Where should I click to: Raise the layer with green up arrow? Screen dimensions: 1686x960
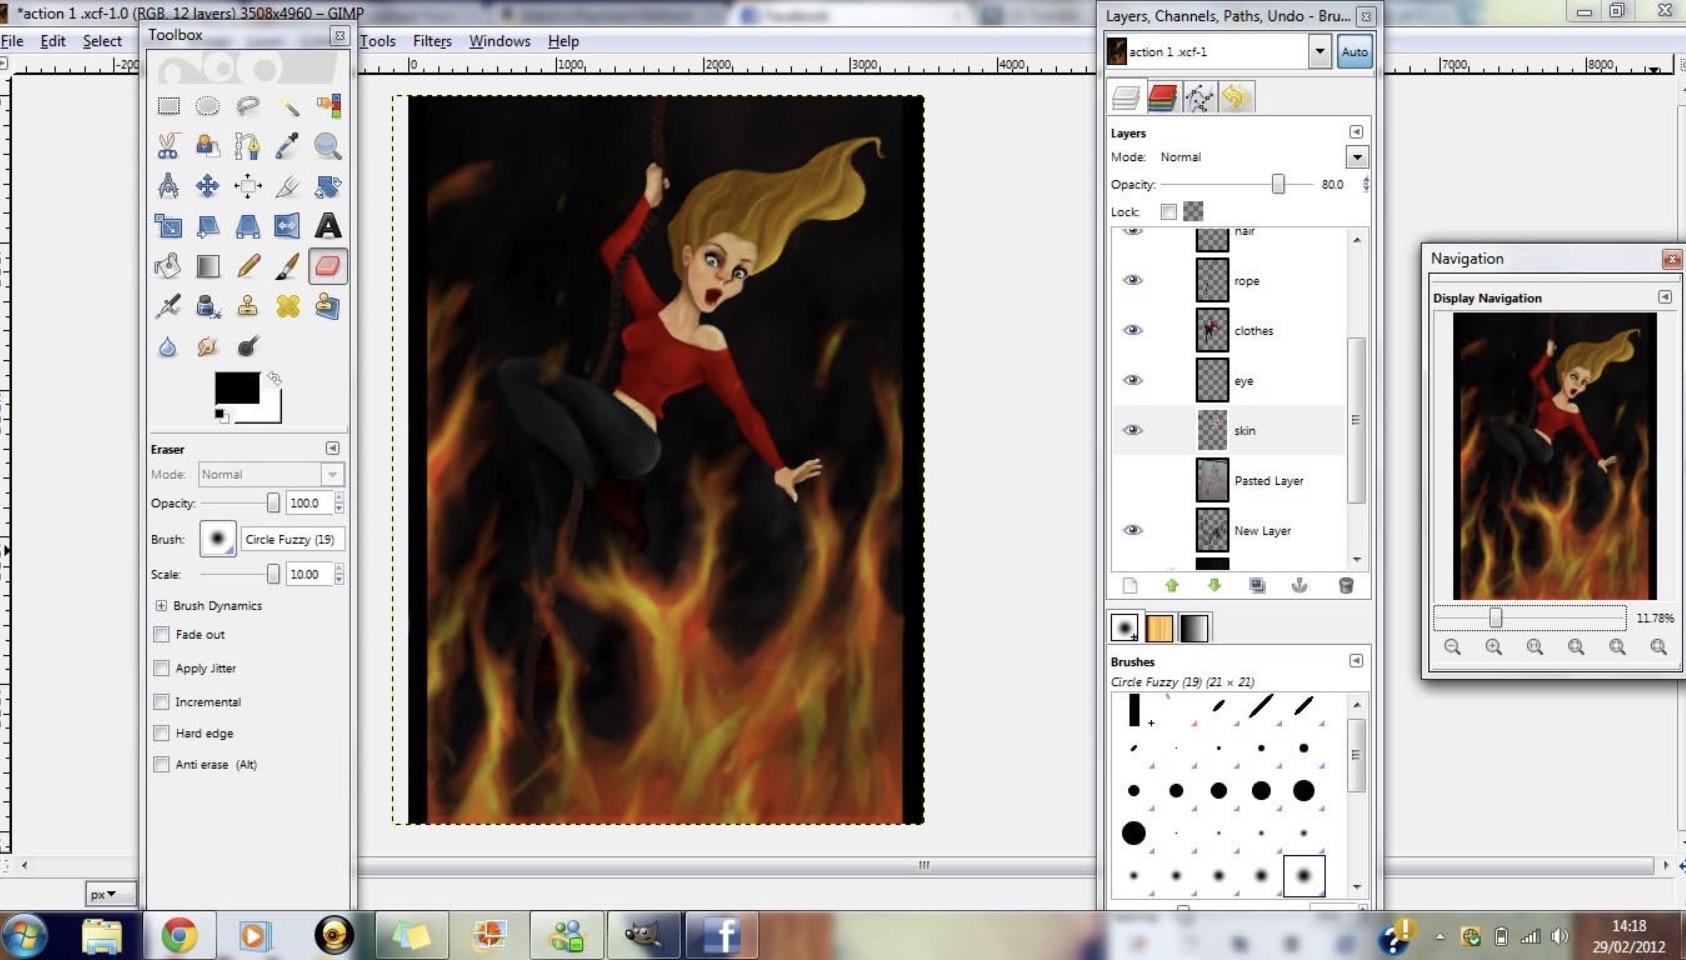(1172, 585)
